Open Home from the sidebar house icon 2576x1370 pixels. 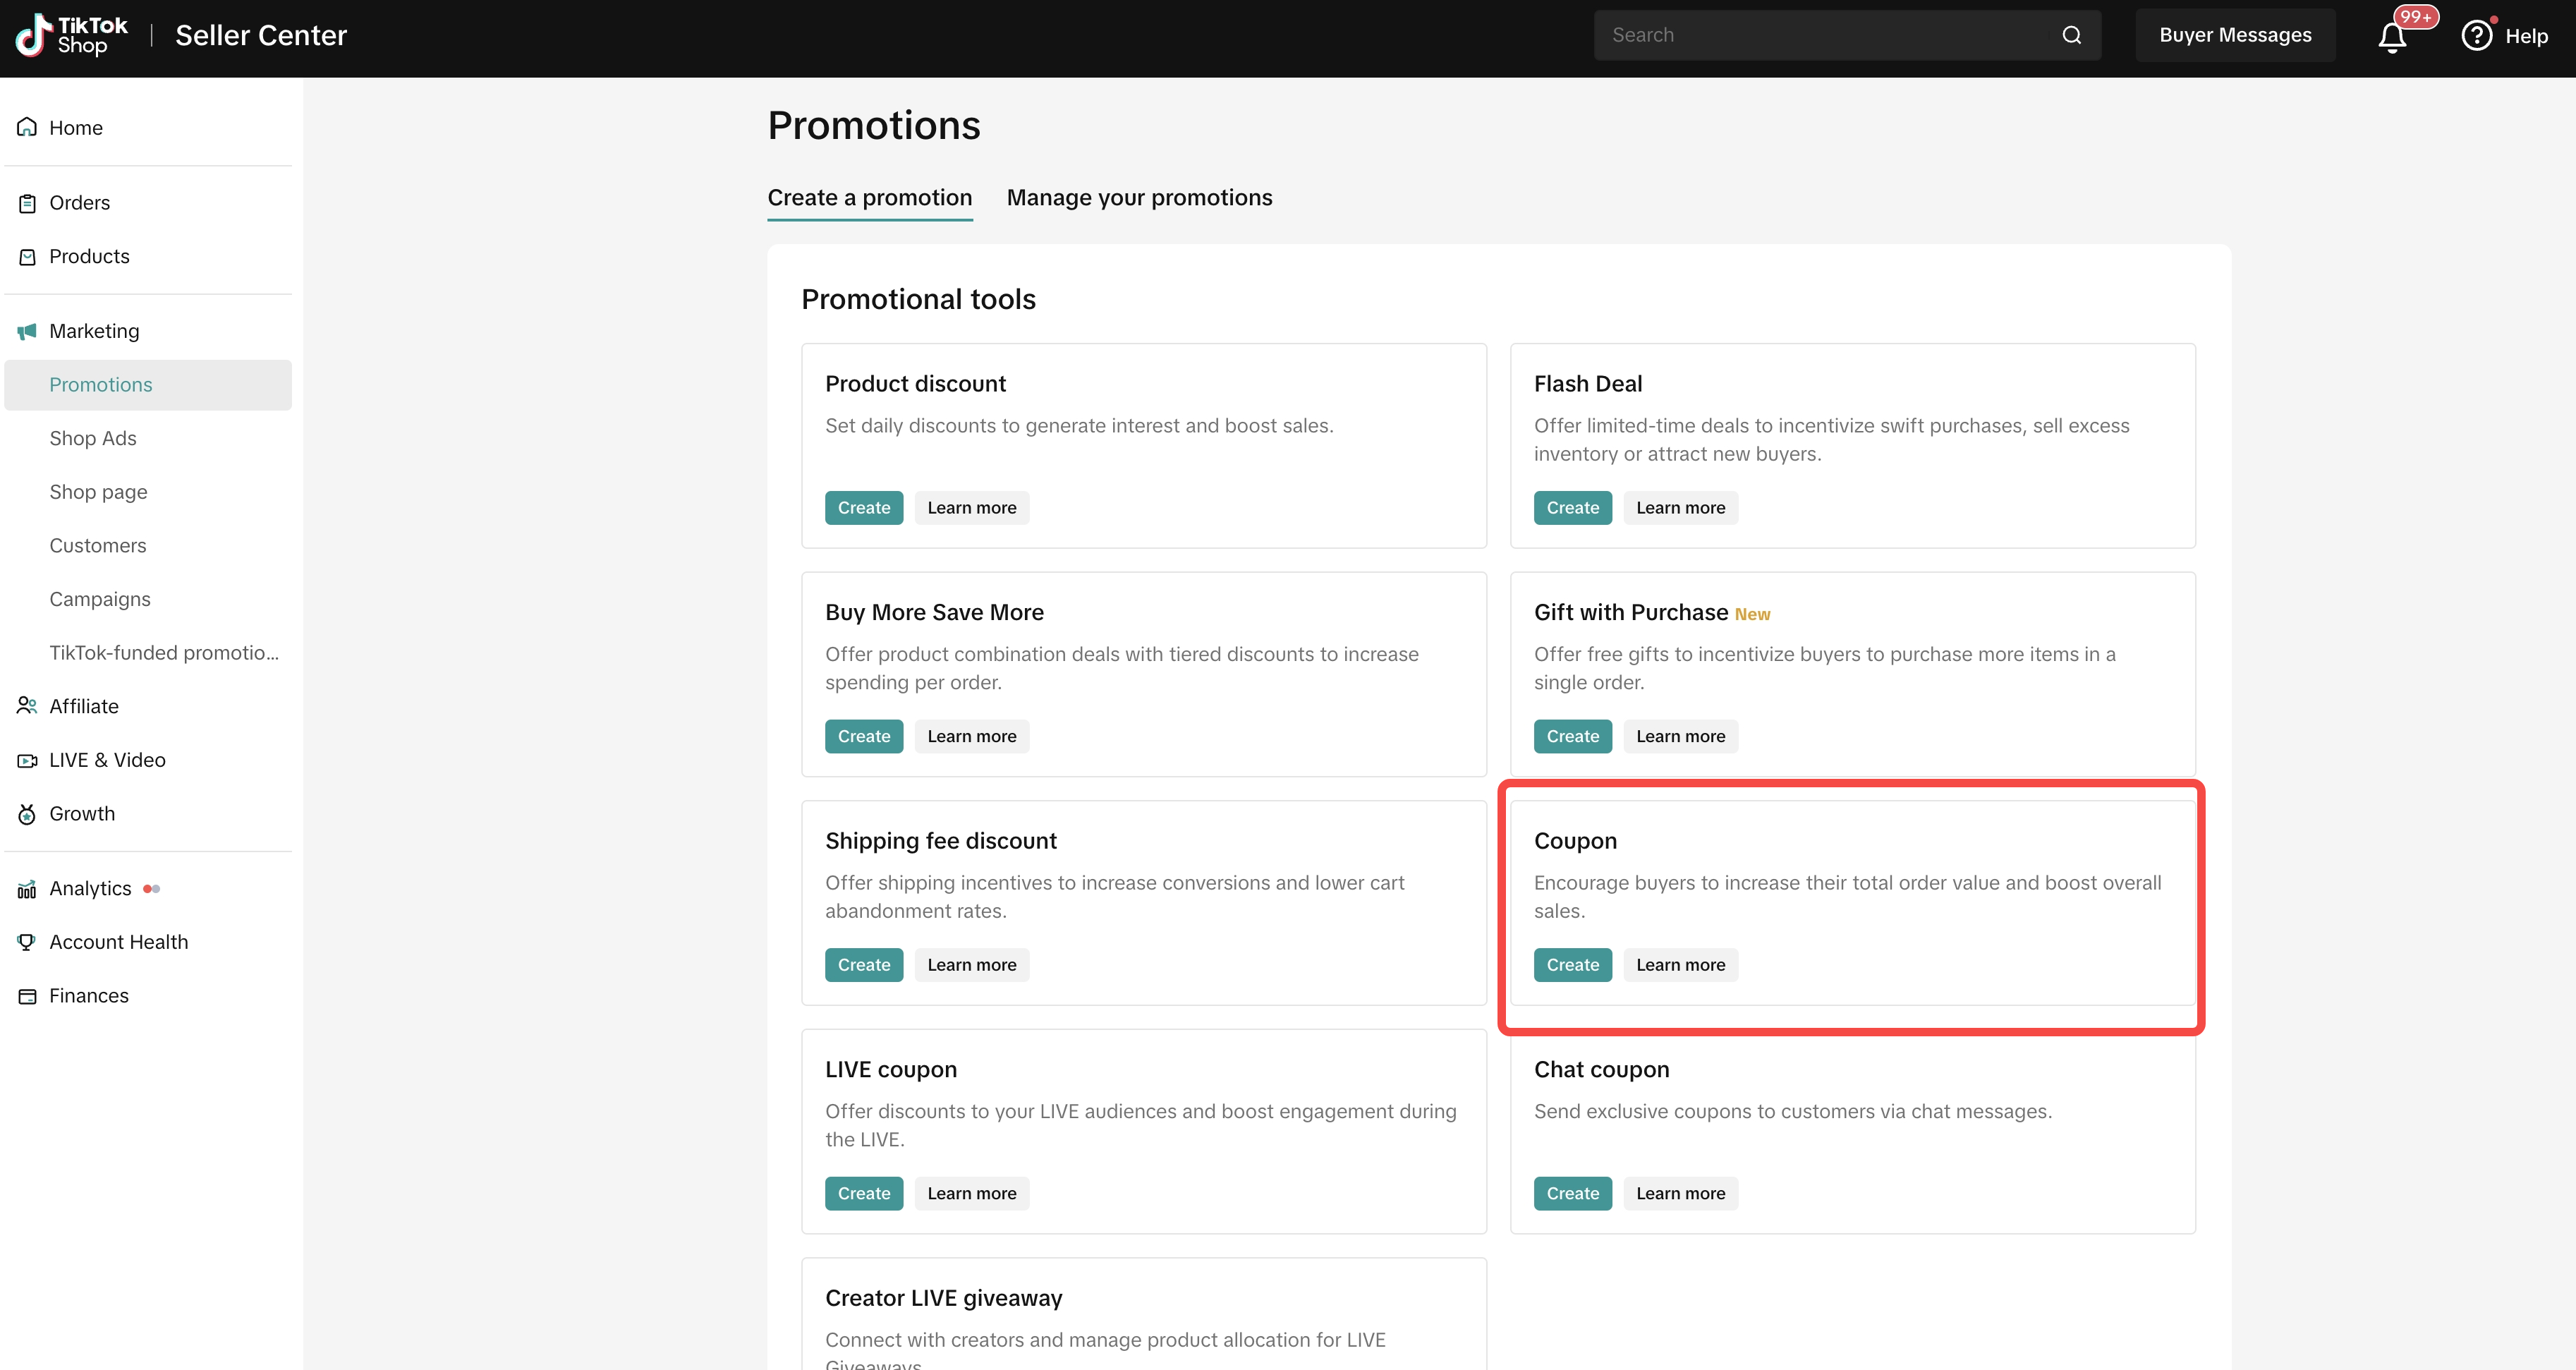(x=27, y=127)
